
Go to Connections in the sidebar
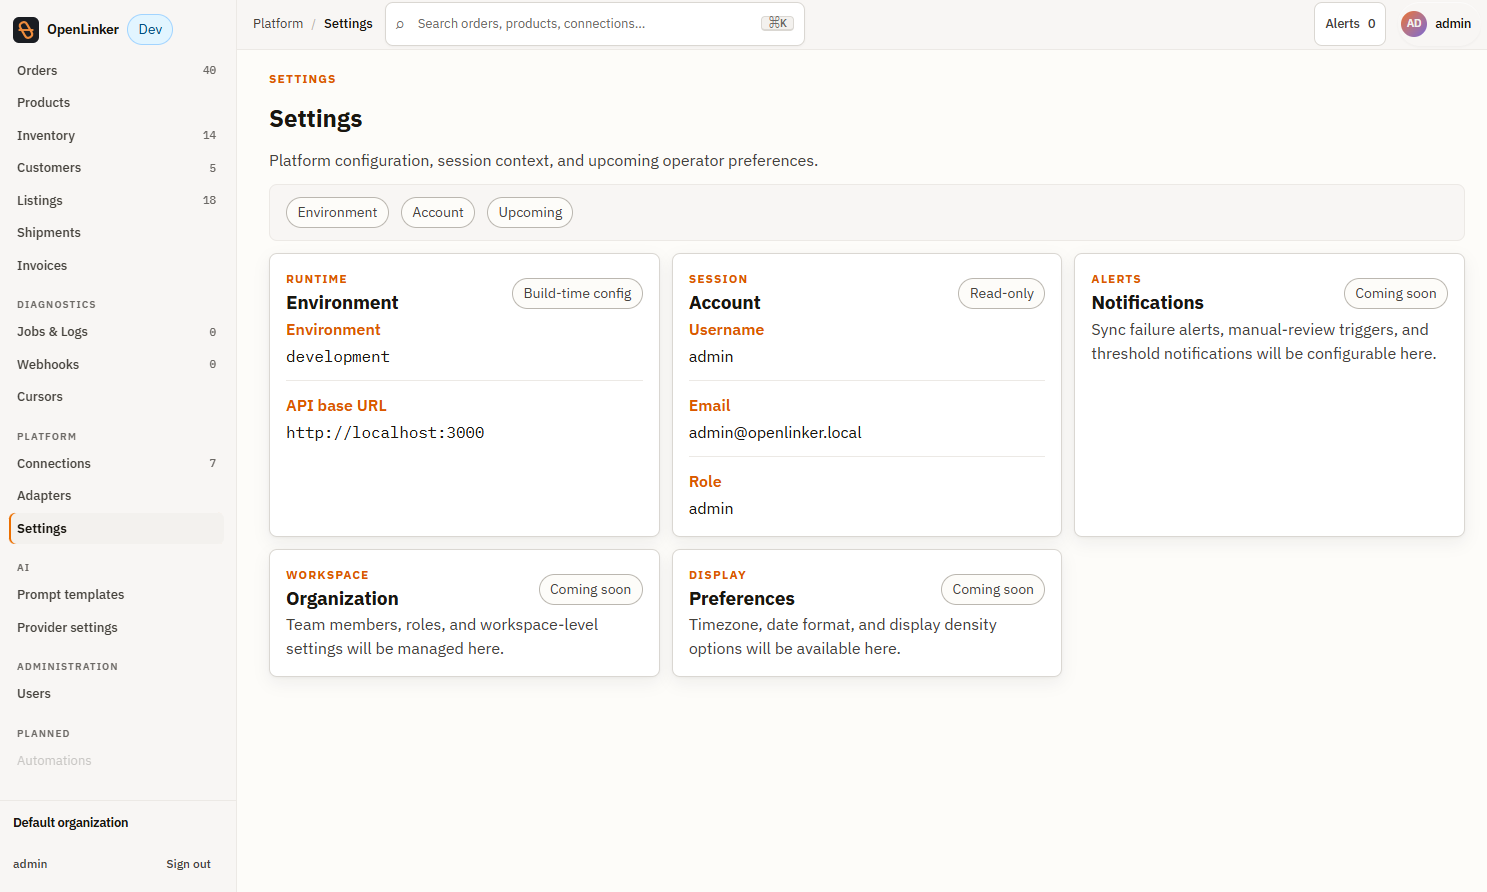pos(116,463)
